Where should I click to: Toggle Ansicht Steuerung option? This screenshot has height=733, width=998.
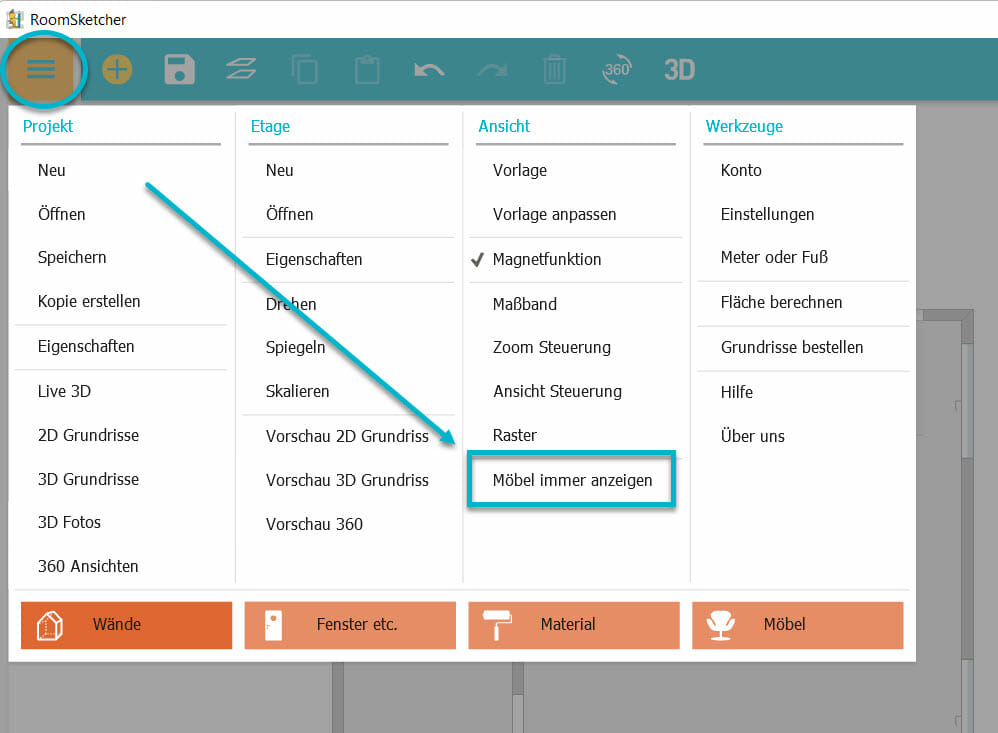pyautogui.click(x=557, y=391)
